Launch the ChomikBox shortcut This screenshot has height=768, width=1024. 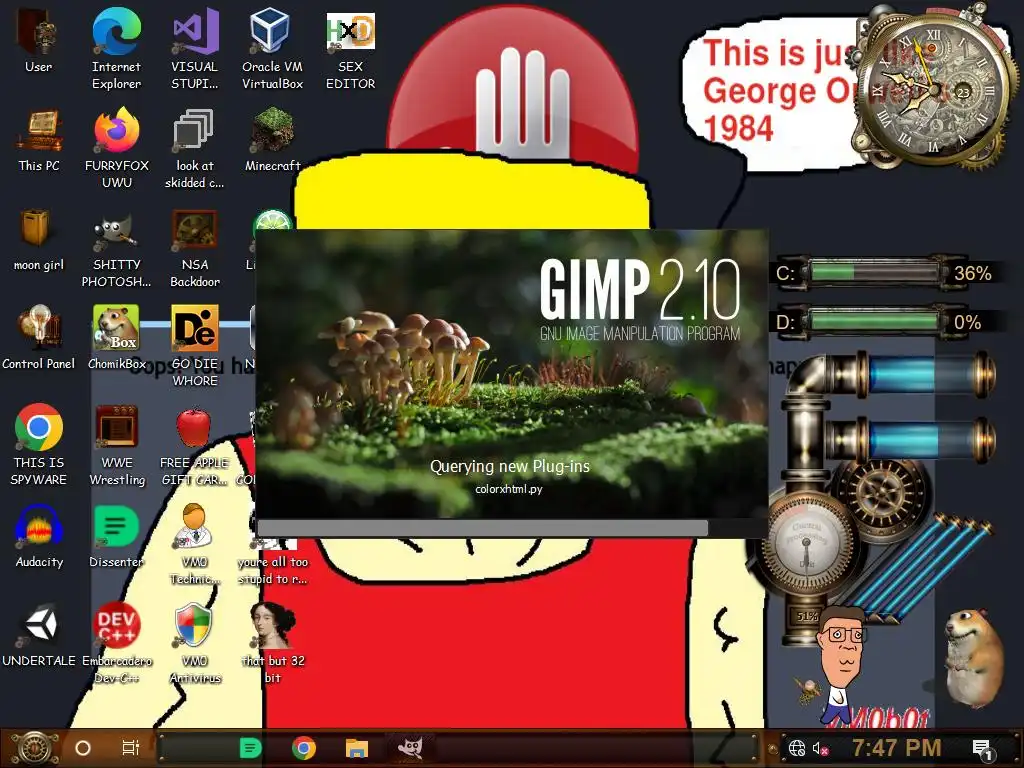pyautogui.click(x=116, y=338)
